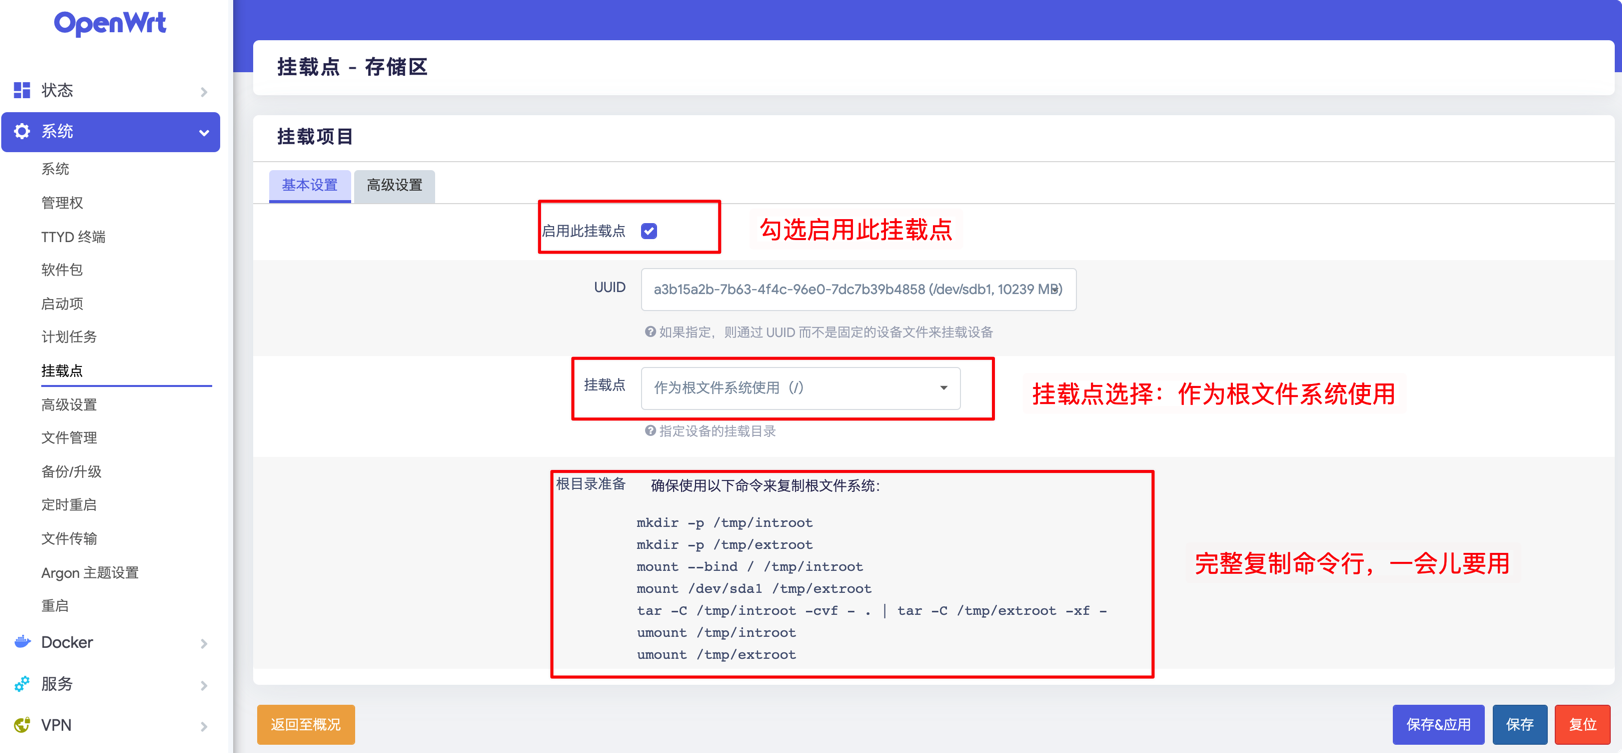The image size is (1622, 753).
Task: Expand the VPN menu chevron
Action: pyautogui.click(x=204, y=726)
